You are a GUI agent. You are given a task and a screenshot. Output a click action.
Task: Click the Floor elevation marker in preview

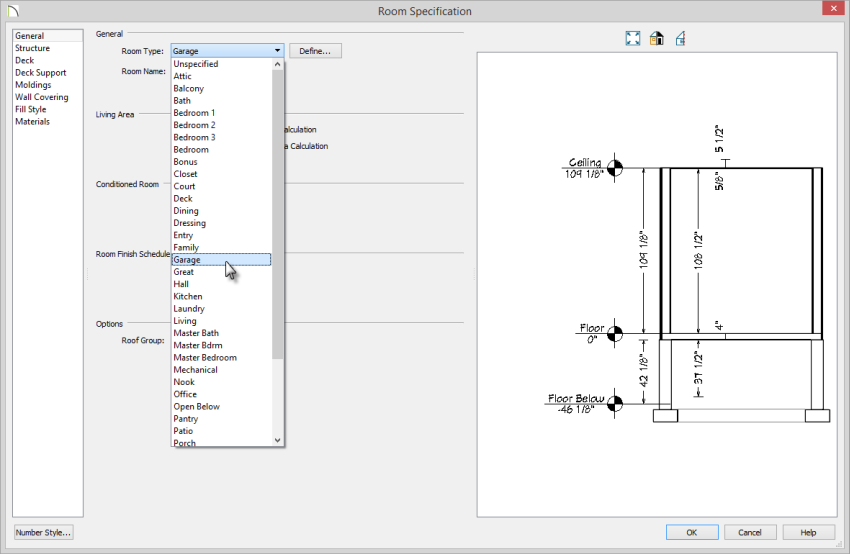(x=614, y=333)
